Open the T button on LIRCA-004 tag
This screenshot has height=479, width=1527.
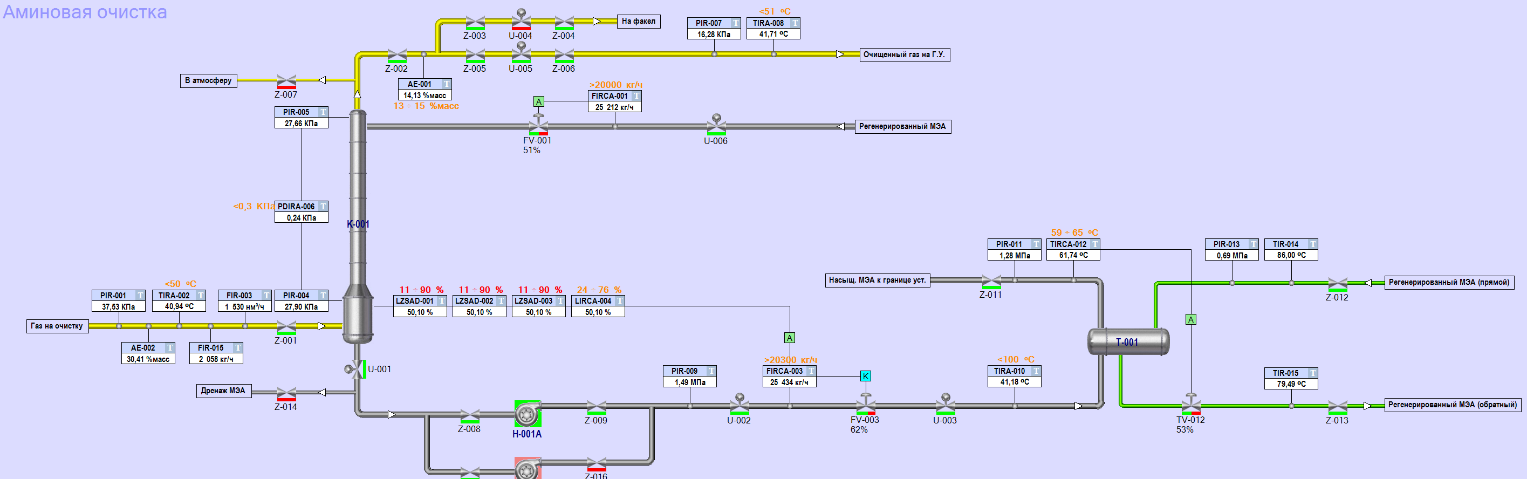tap(619, 301)
